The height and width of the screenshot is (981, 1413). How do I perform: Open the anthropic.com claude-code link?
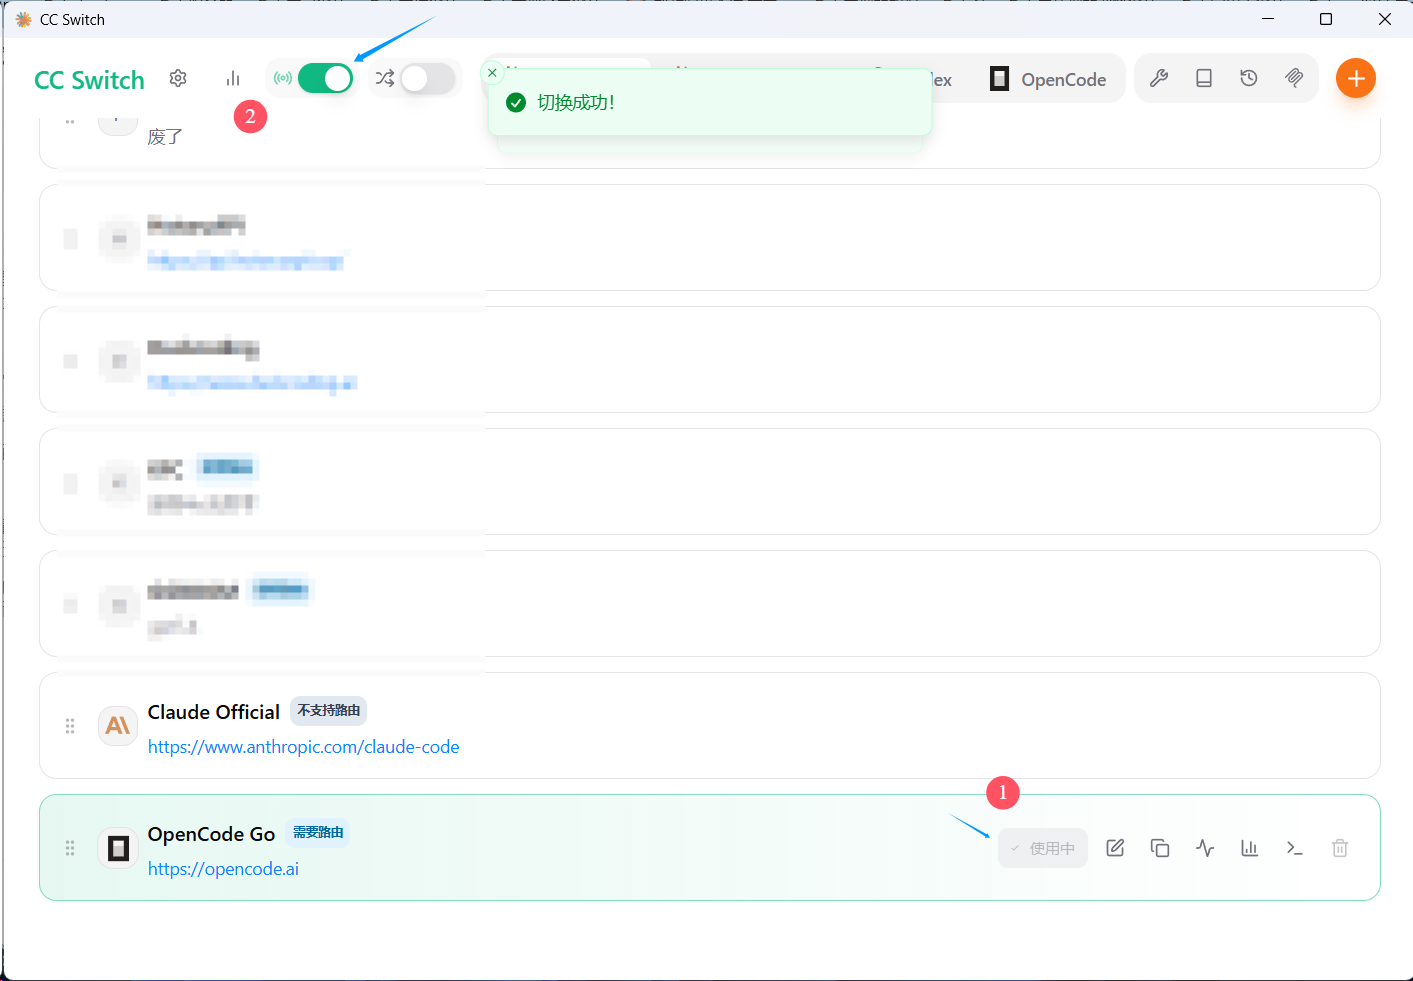[x=304, y=747]
